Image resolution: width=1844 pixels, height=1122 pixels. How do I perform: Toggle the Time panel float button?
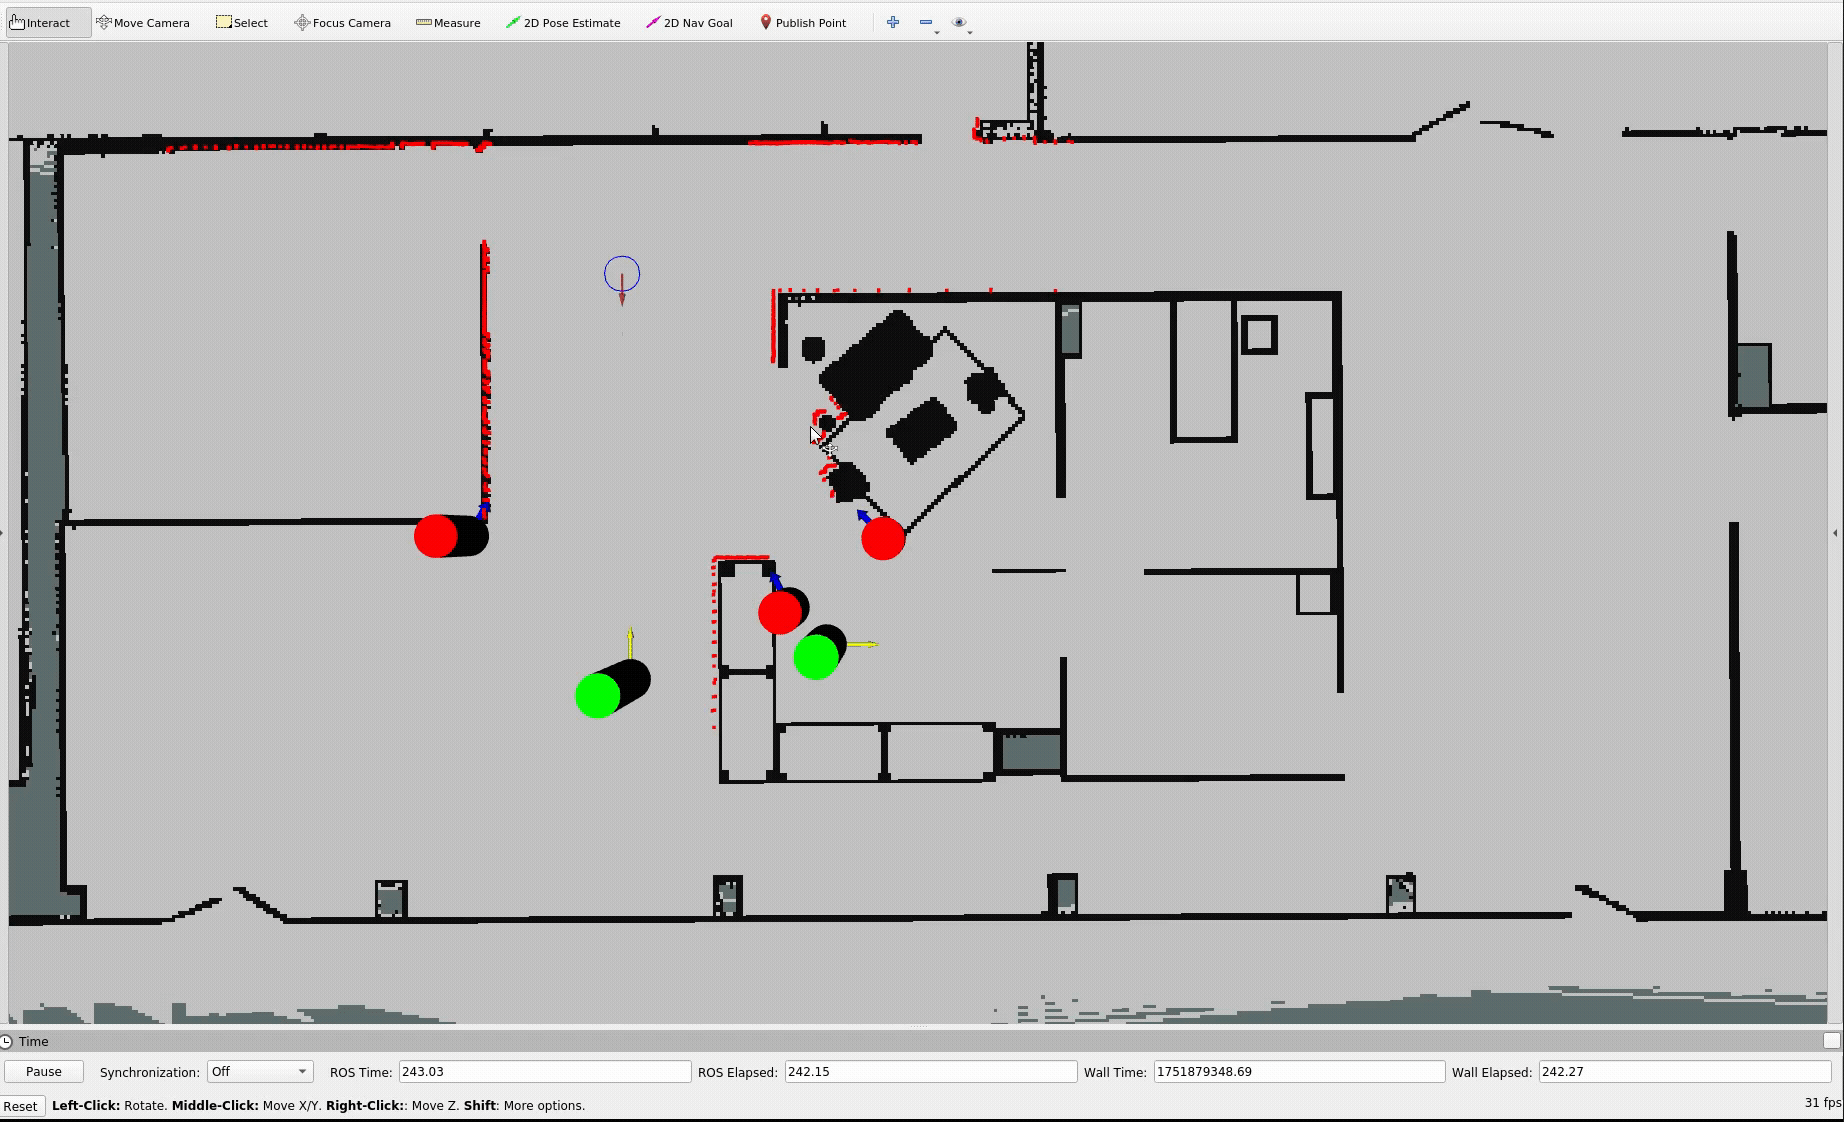[1831, 1041]
